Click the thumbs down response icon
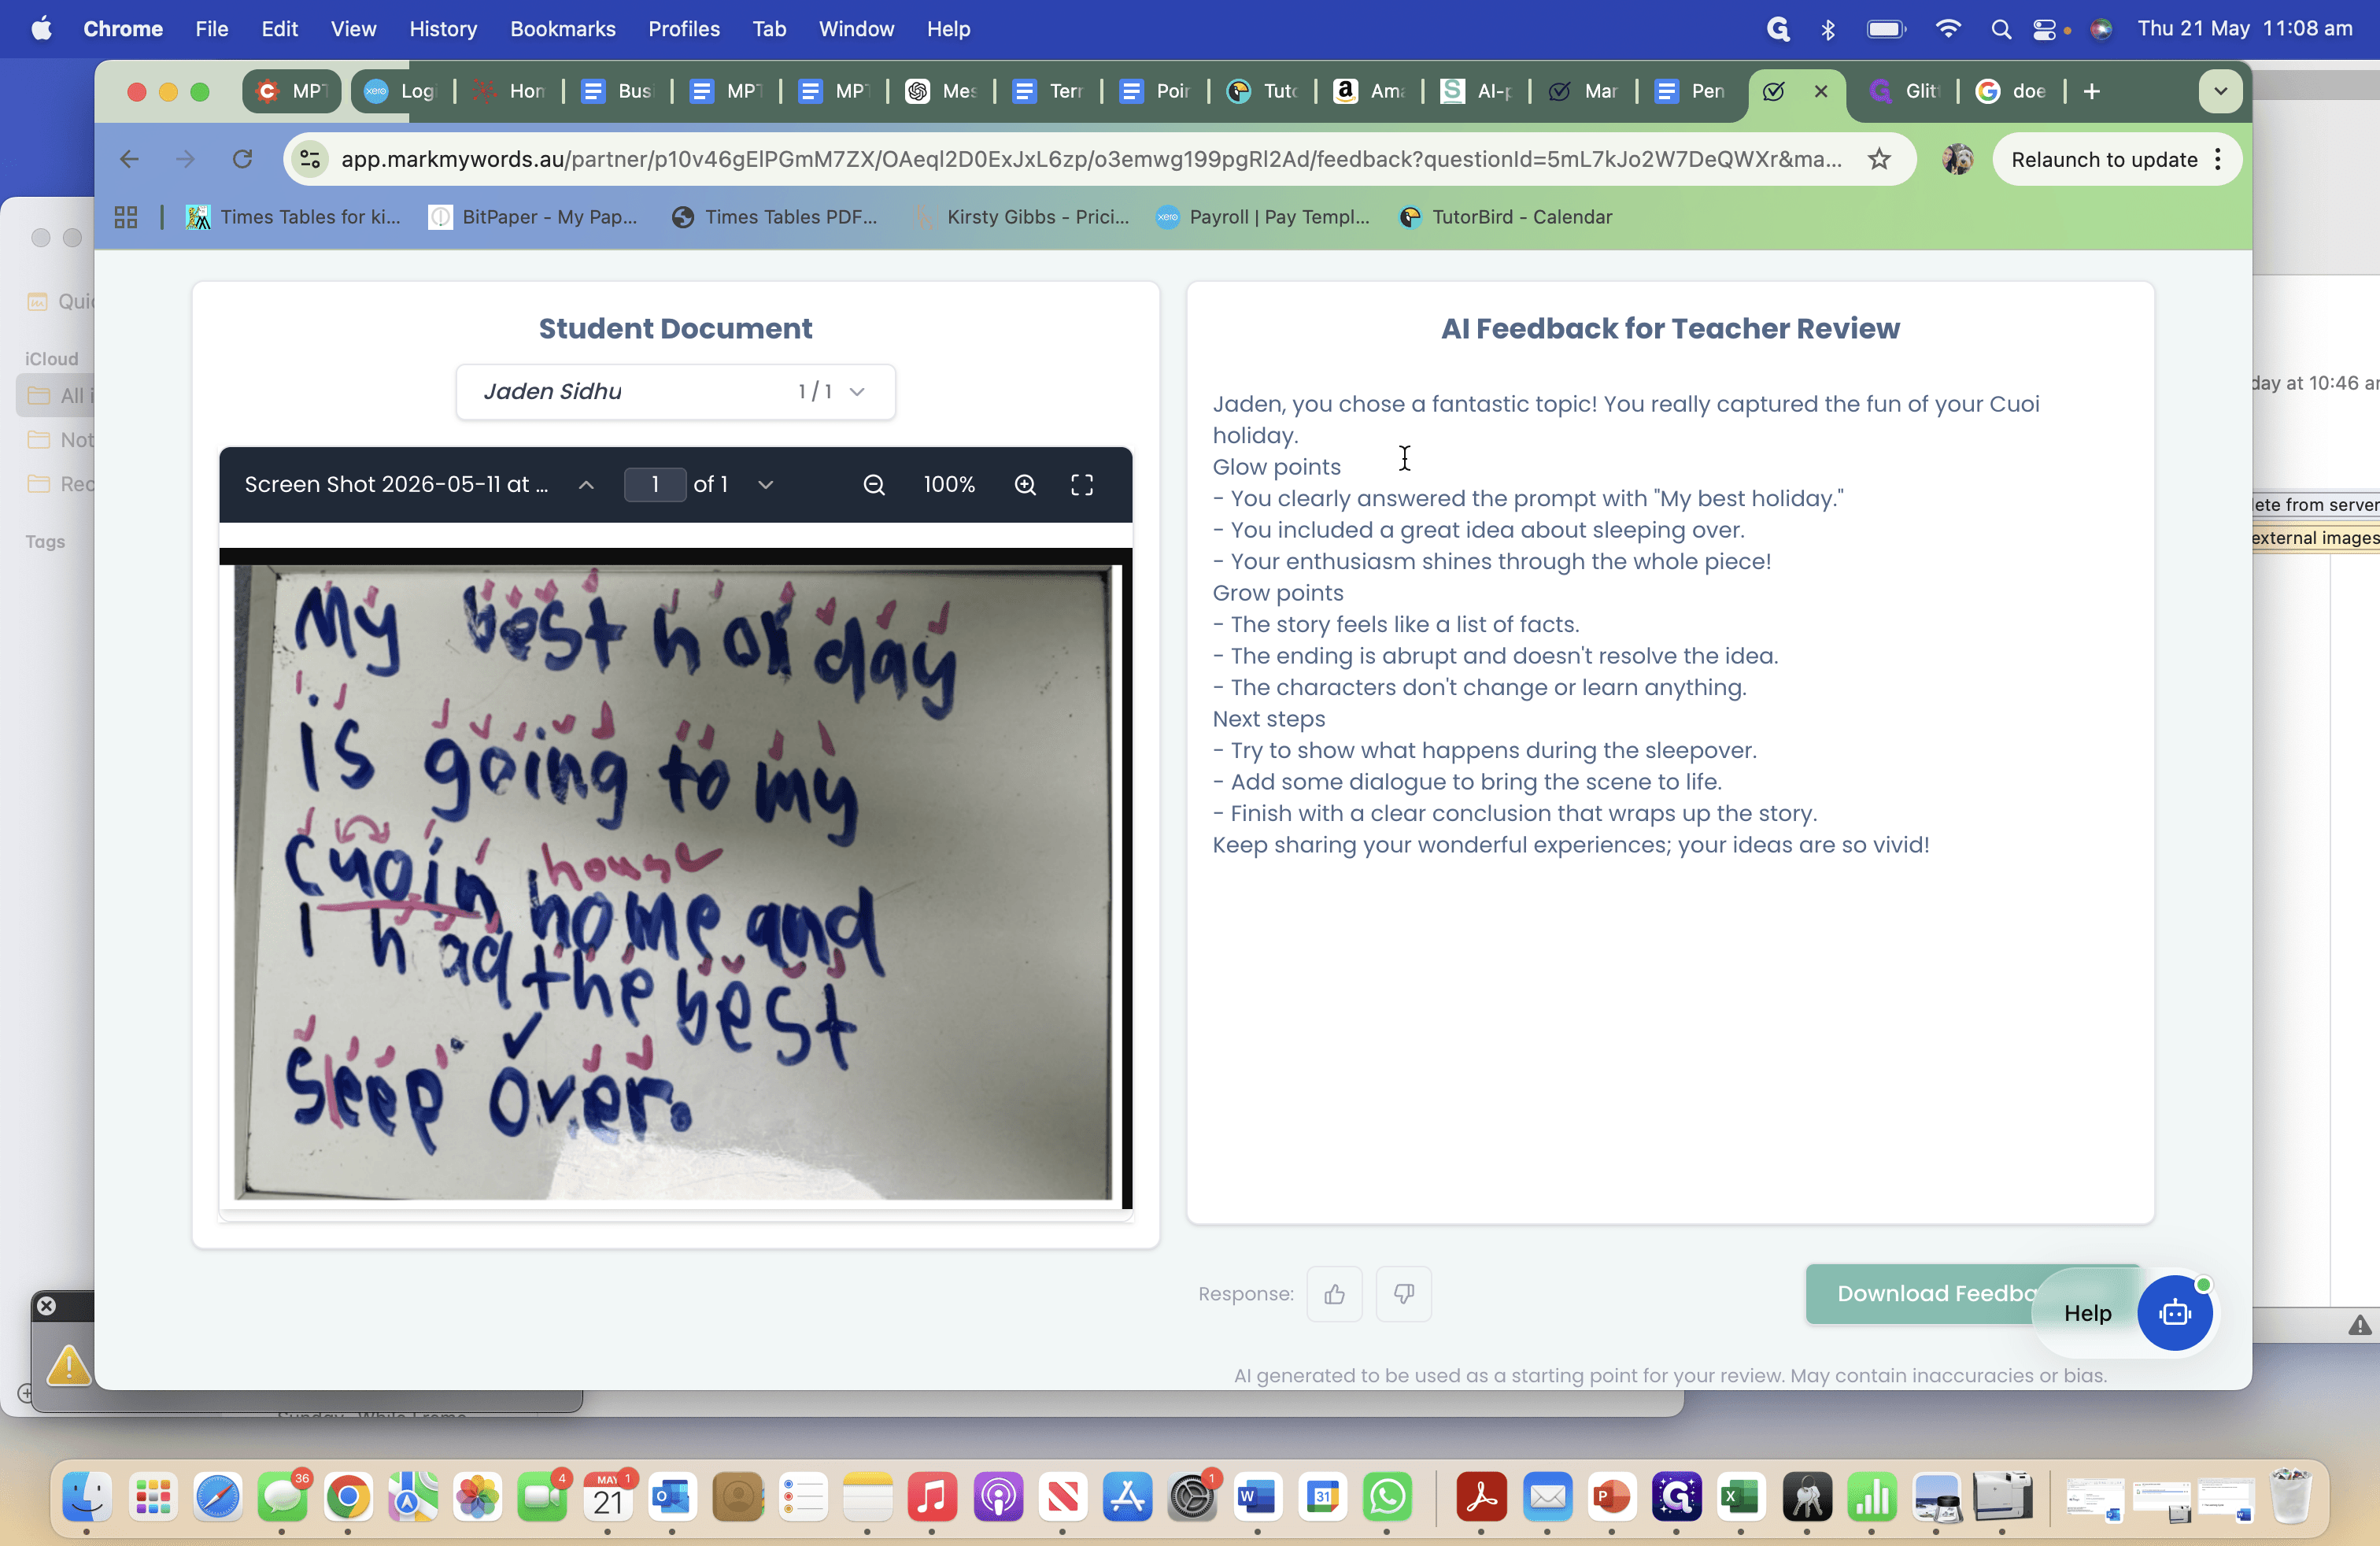 tap(1403, 1294)
